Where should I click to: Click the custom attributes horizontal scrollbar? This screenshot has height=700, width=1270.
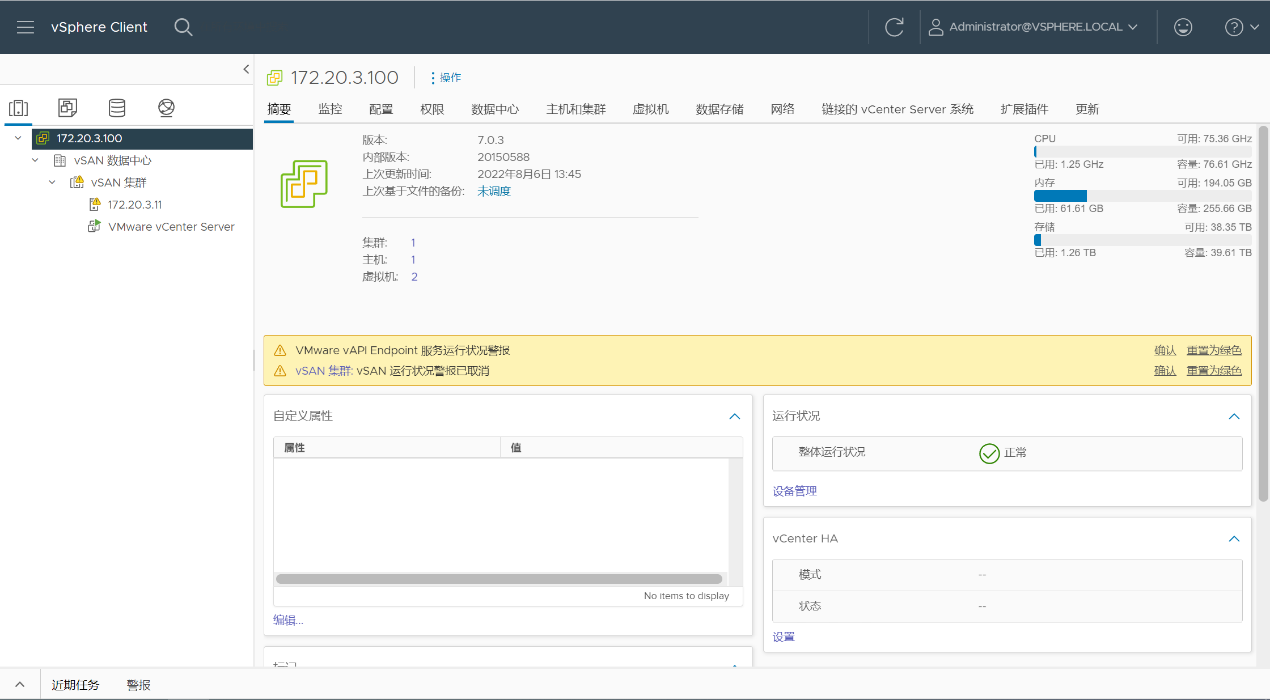click(x=499, y=579)
